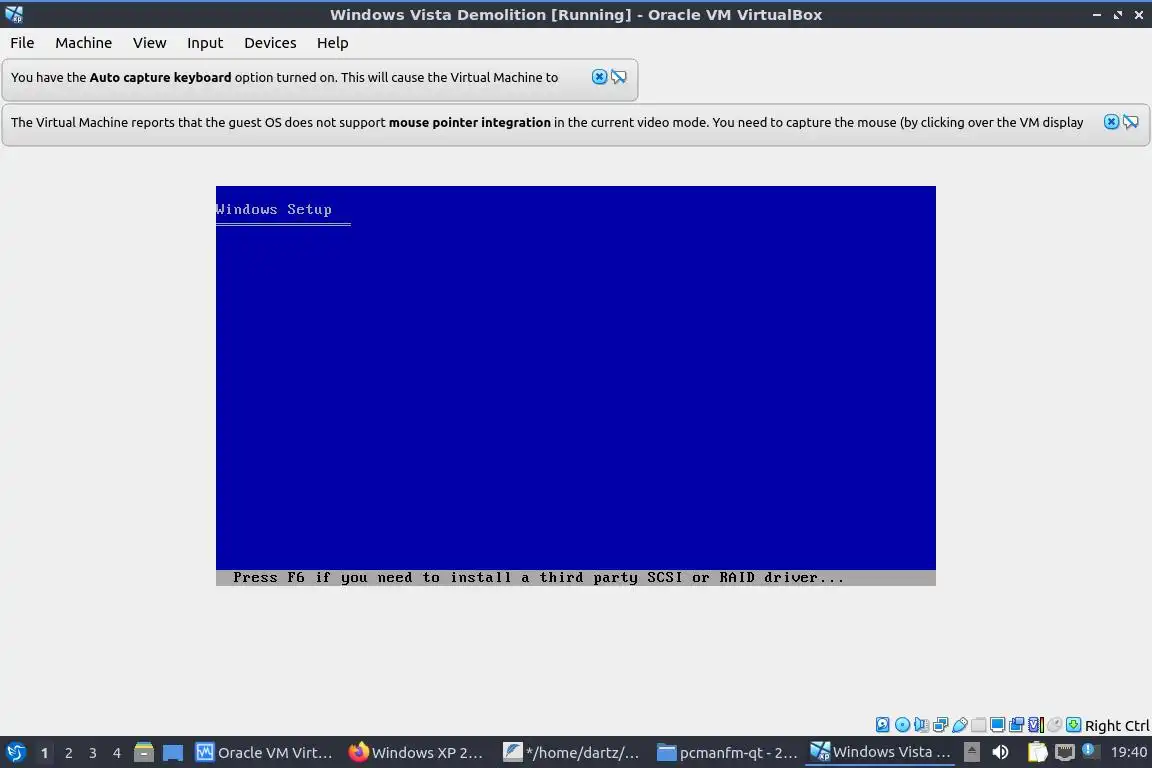Open the Machine menu
The height and width of the screenshot is (768, 1152).
coord(84,43)
